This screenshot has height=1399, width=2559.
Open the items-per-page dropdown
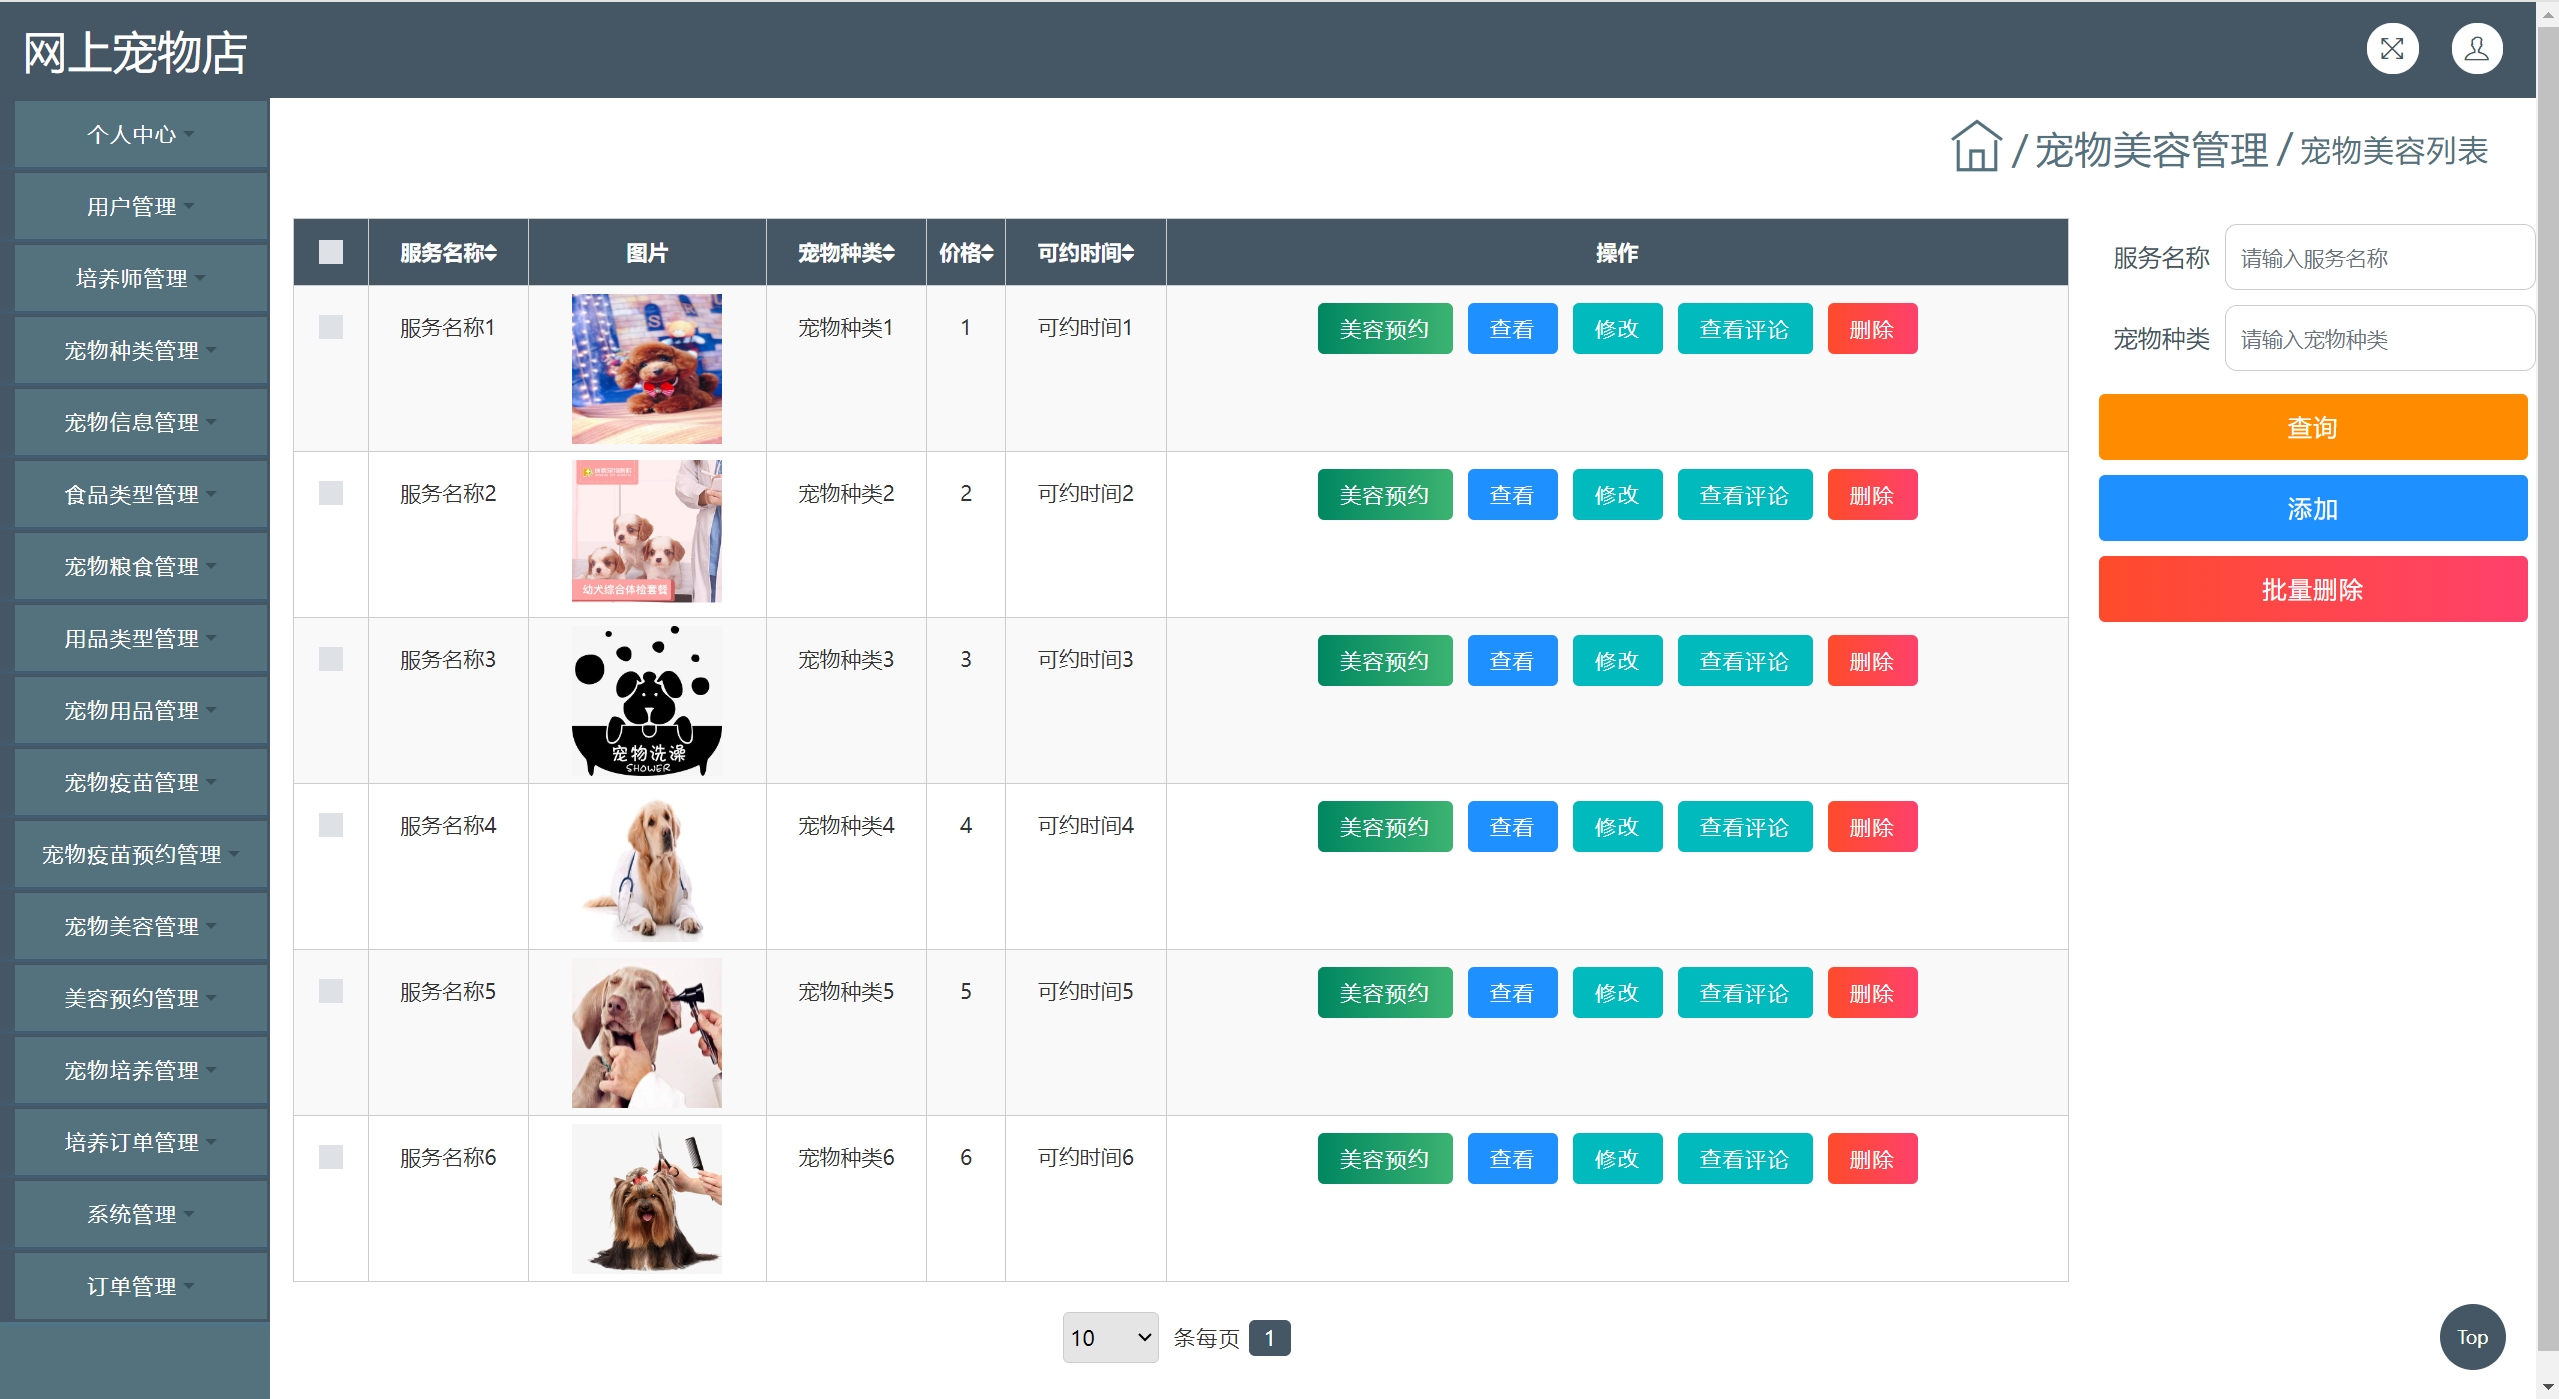pos(1109,1337)
